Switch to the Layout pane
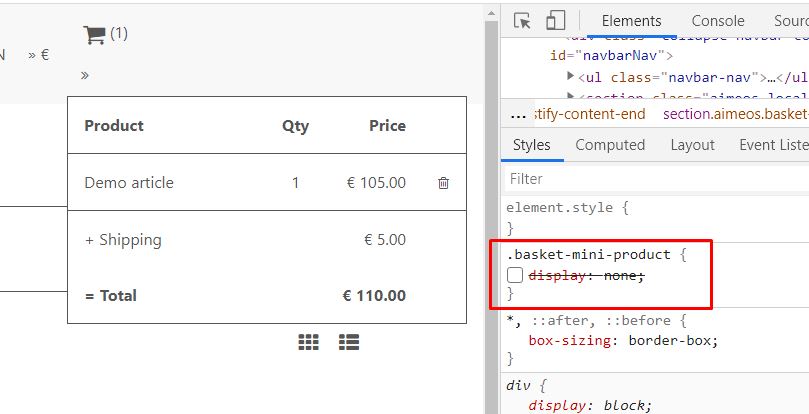The height and width of the screenshot is (414, 809). 692,145
